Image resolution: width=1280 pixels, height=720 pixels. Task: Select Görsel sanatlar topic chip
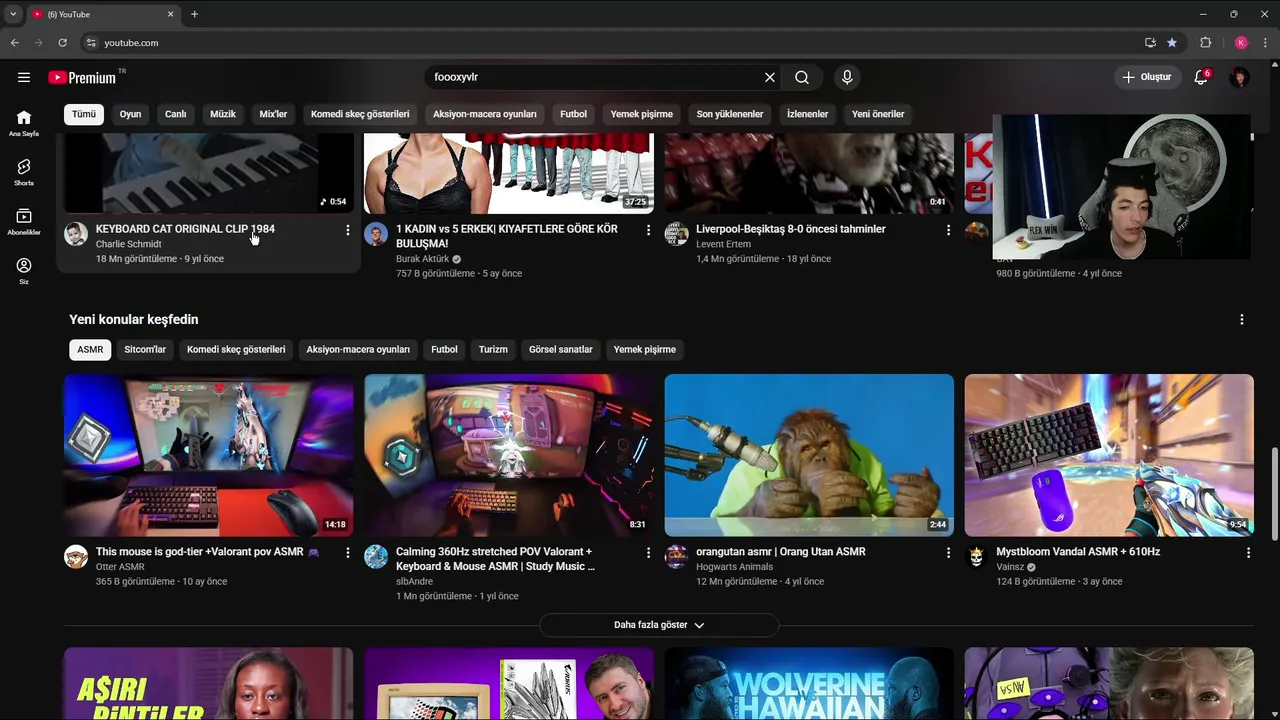point(561,350)
